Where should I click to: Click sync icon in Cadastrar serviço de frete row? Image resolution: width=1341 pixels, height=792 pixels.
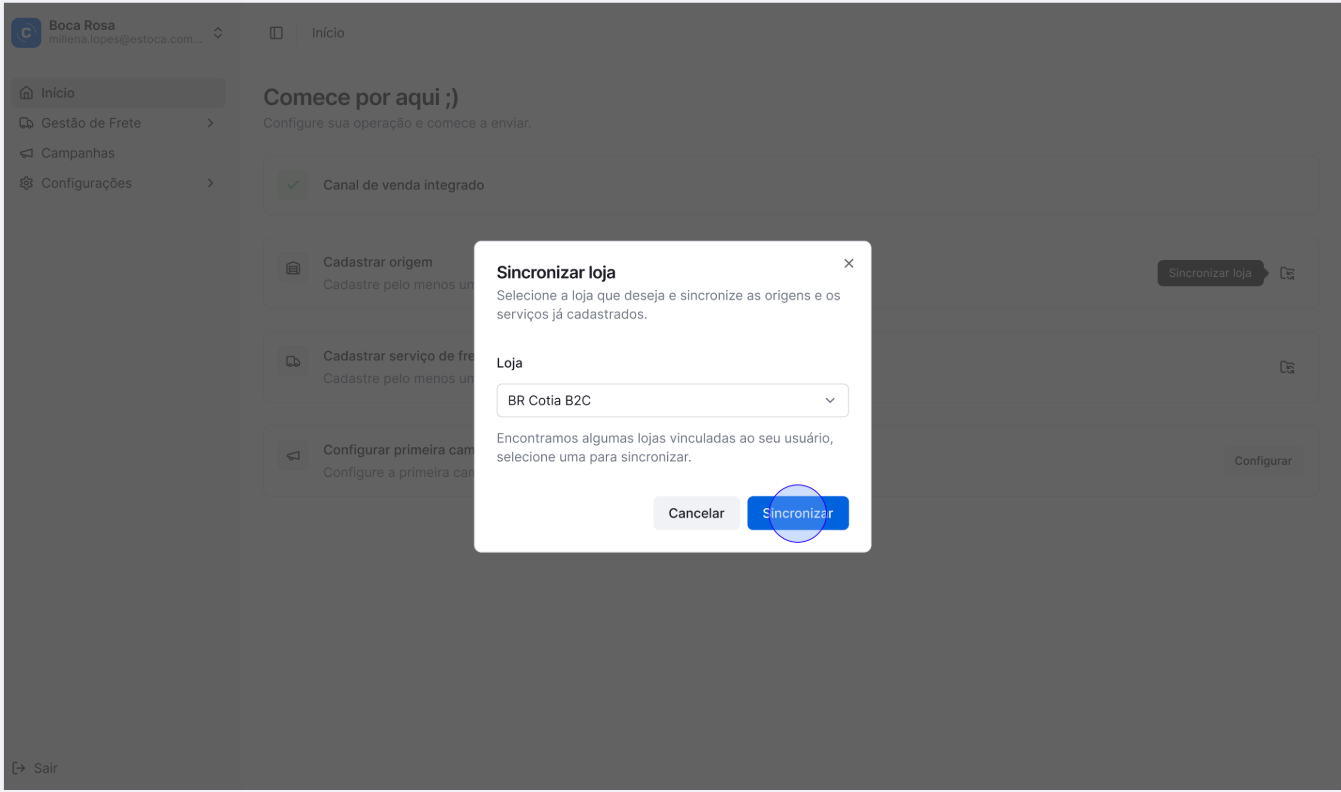coord(1287,367)
